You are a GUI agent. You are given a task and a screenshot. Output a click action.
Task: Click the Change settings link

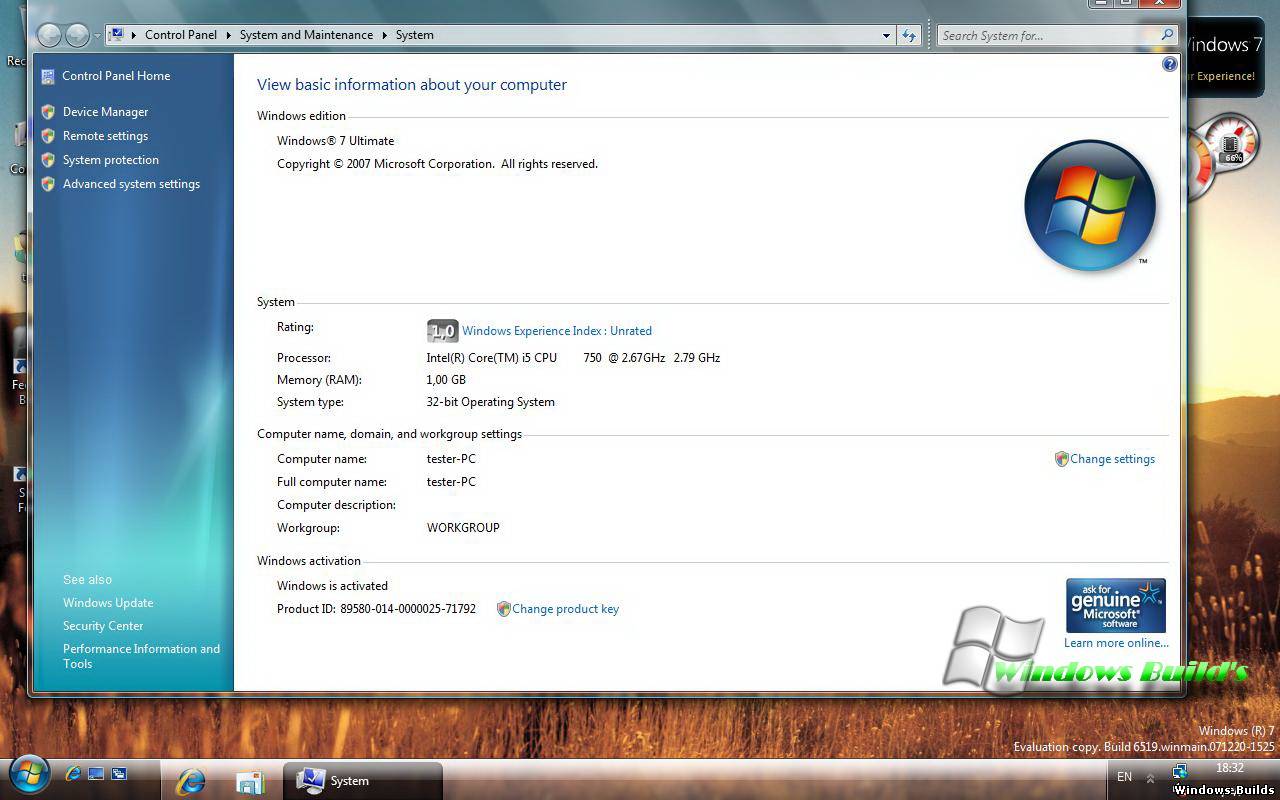click(x=1112, y=459)
